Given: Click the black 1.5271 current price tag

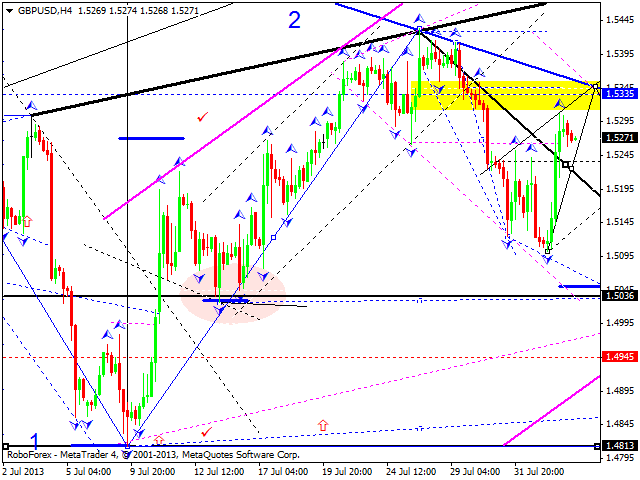Looking at the screenshot, I should pyautogui.click(x=620, y=138).
